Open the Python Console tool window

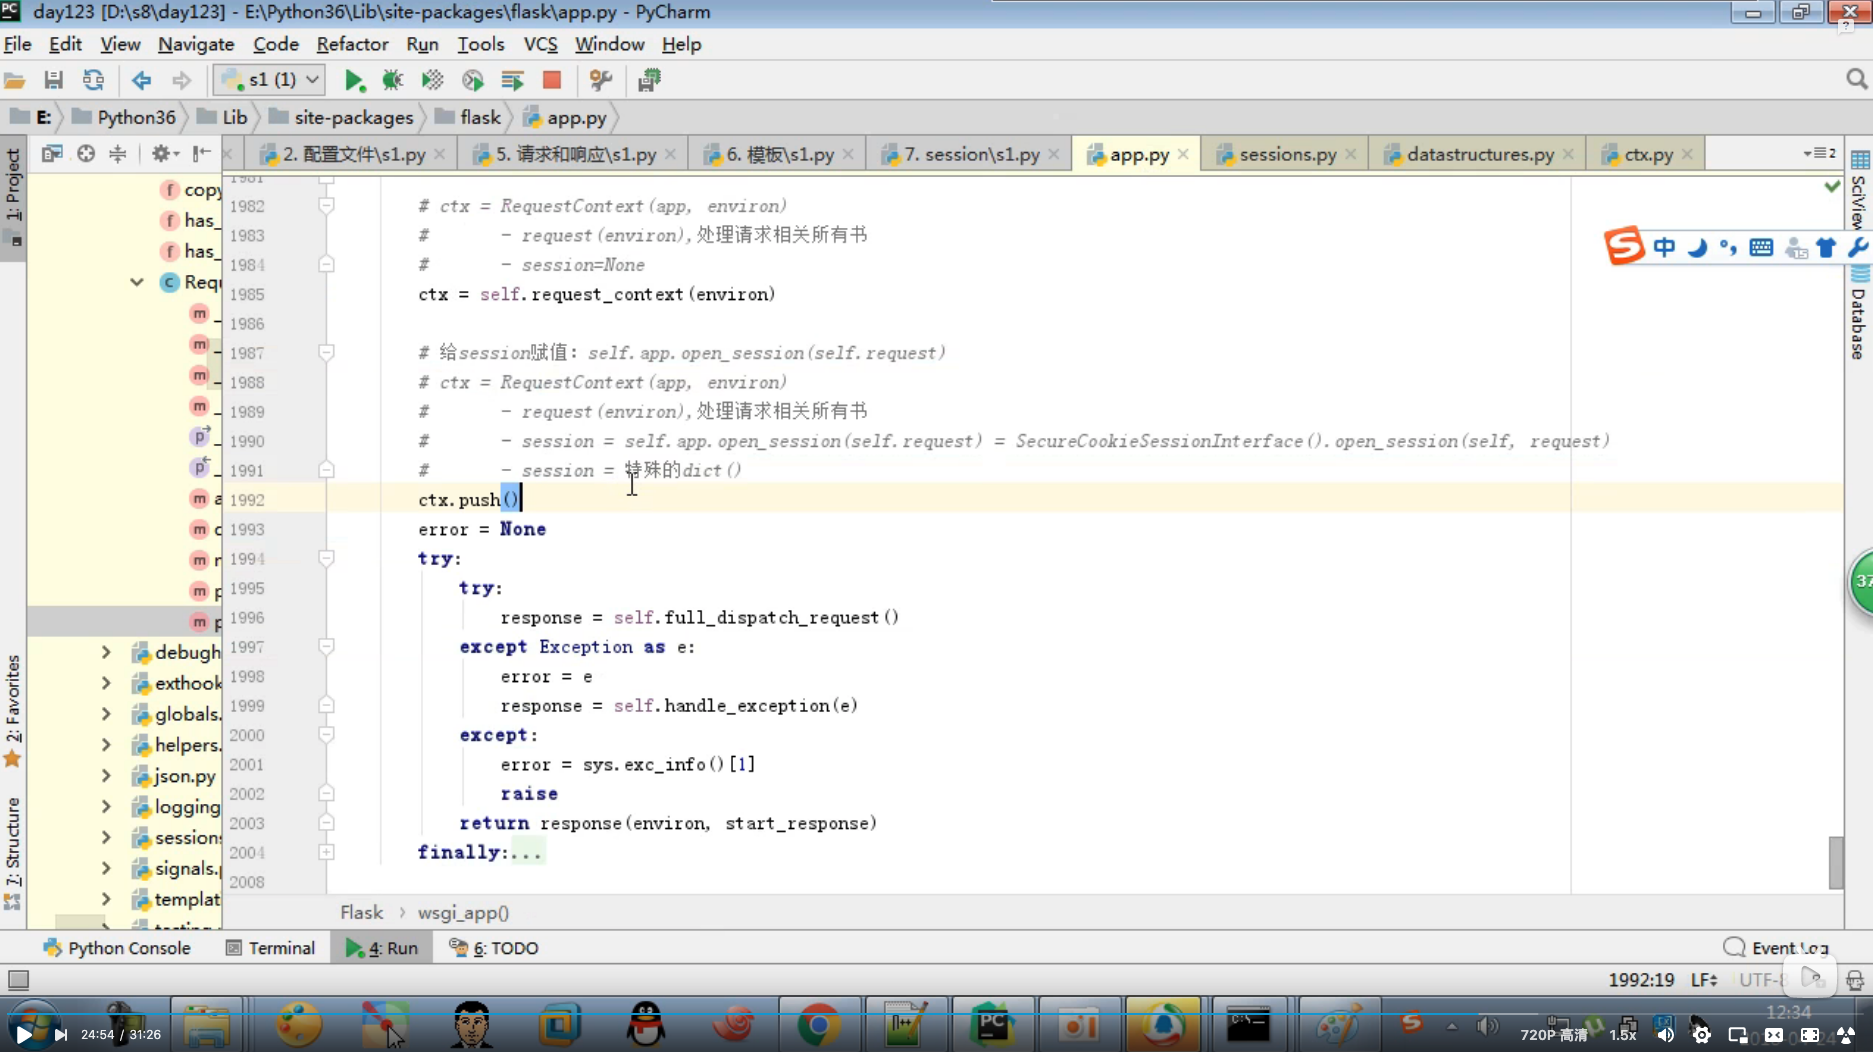tap(117, 948)
